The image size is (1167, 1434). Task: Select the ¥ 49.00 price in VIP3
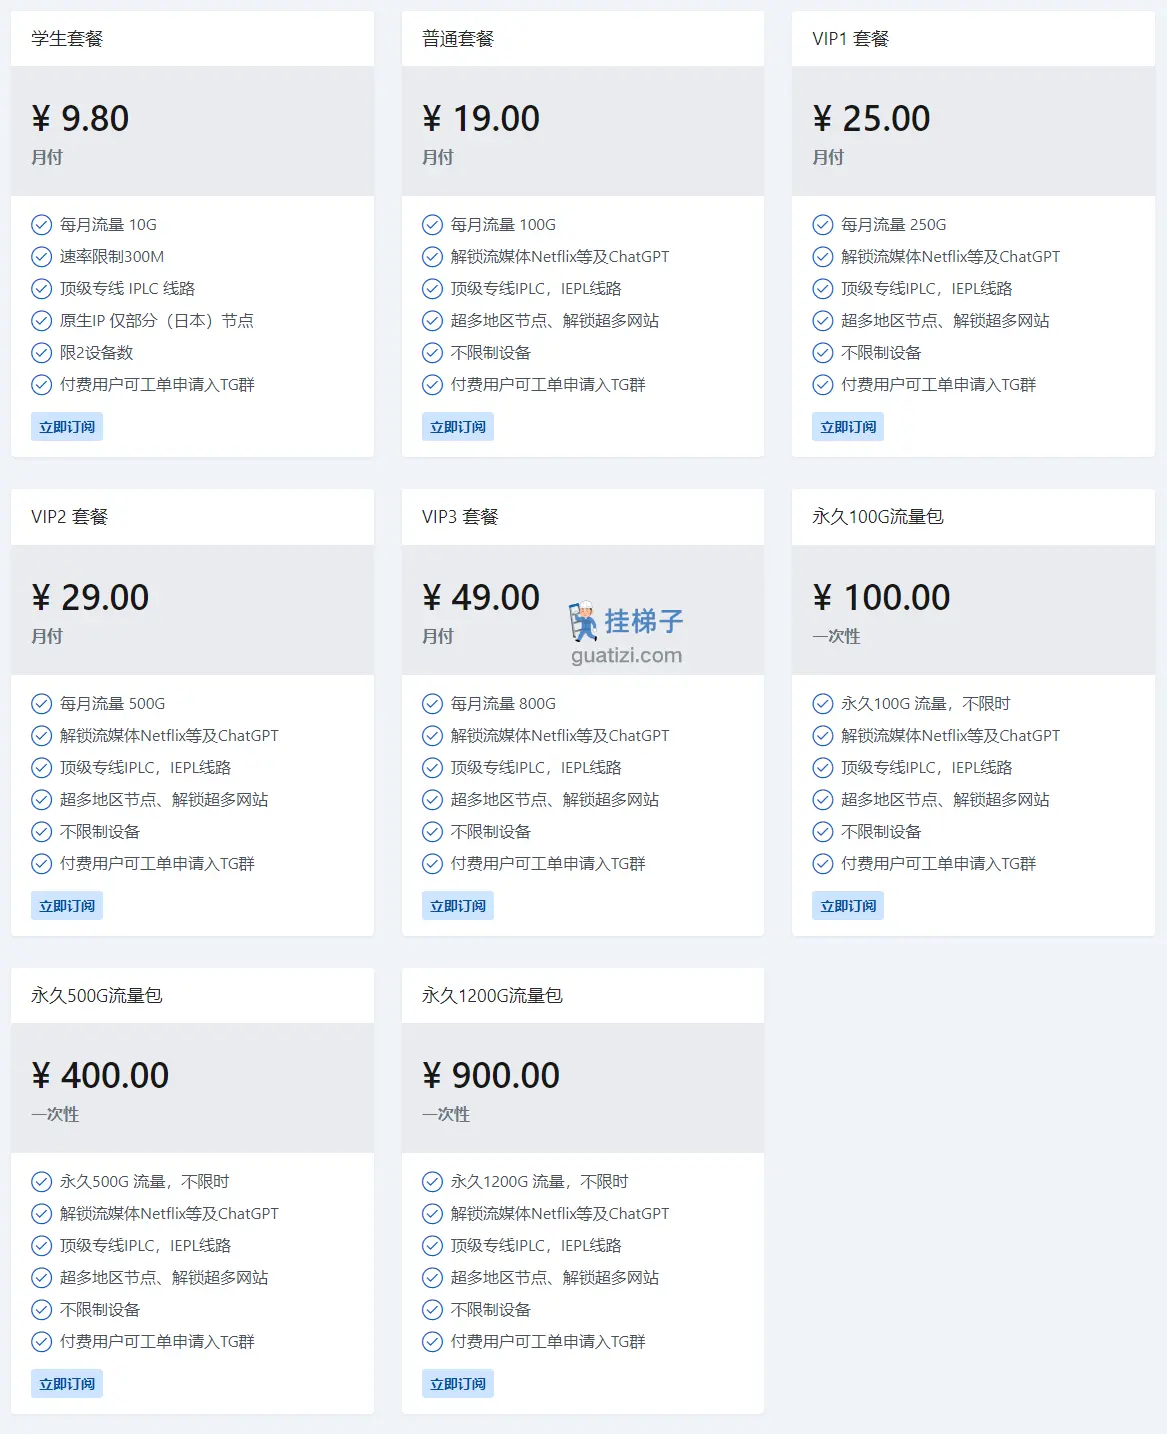point(481,597)
